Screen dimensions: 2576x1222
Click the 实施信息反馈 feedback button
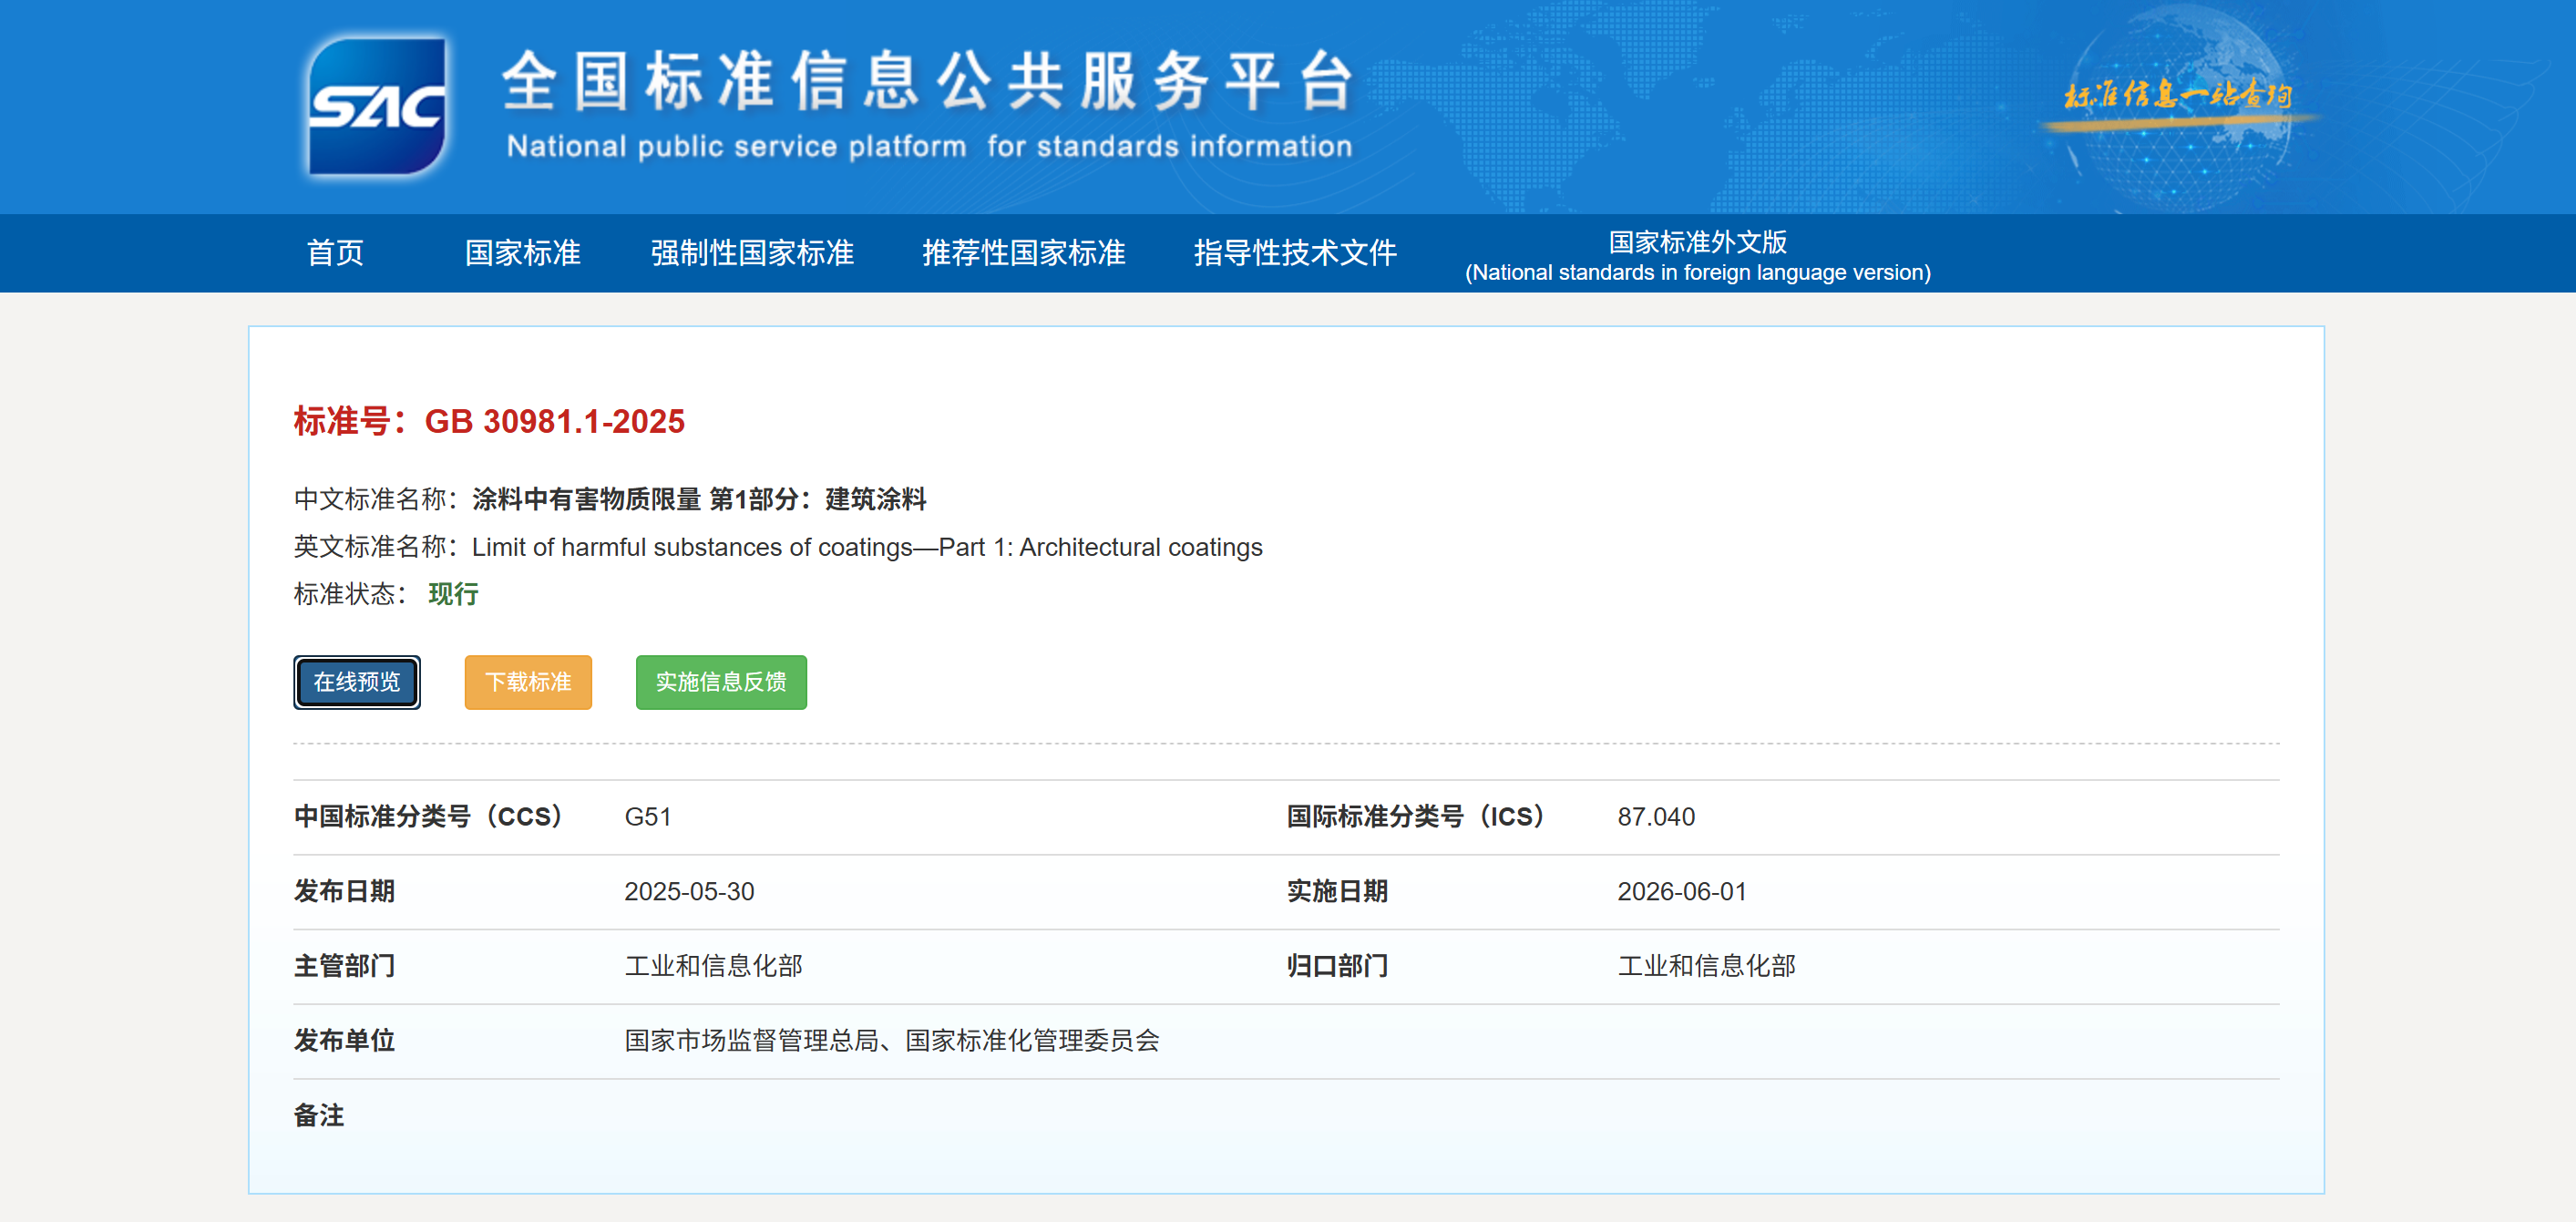(721, 682)
